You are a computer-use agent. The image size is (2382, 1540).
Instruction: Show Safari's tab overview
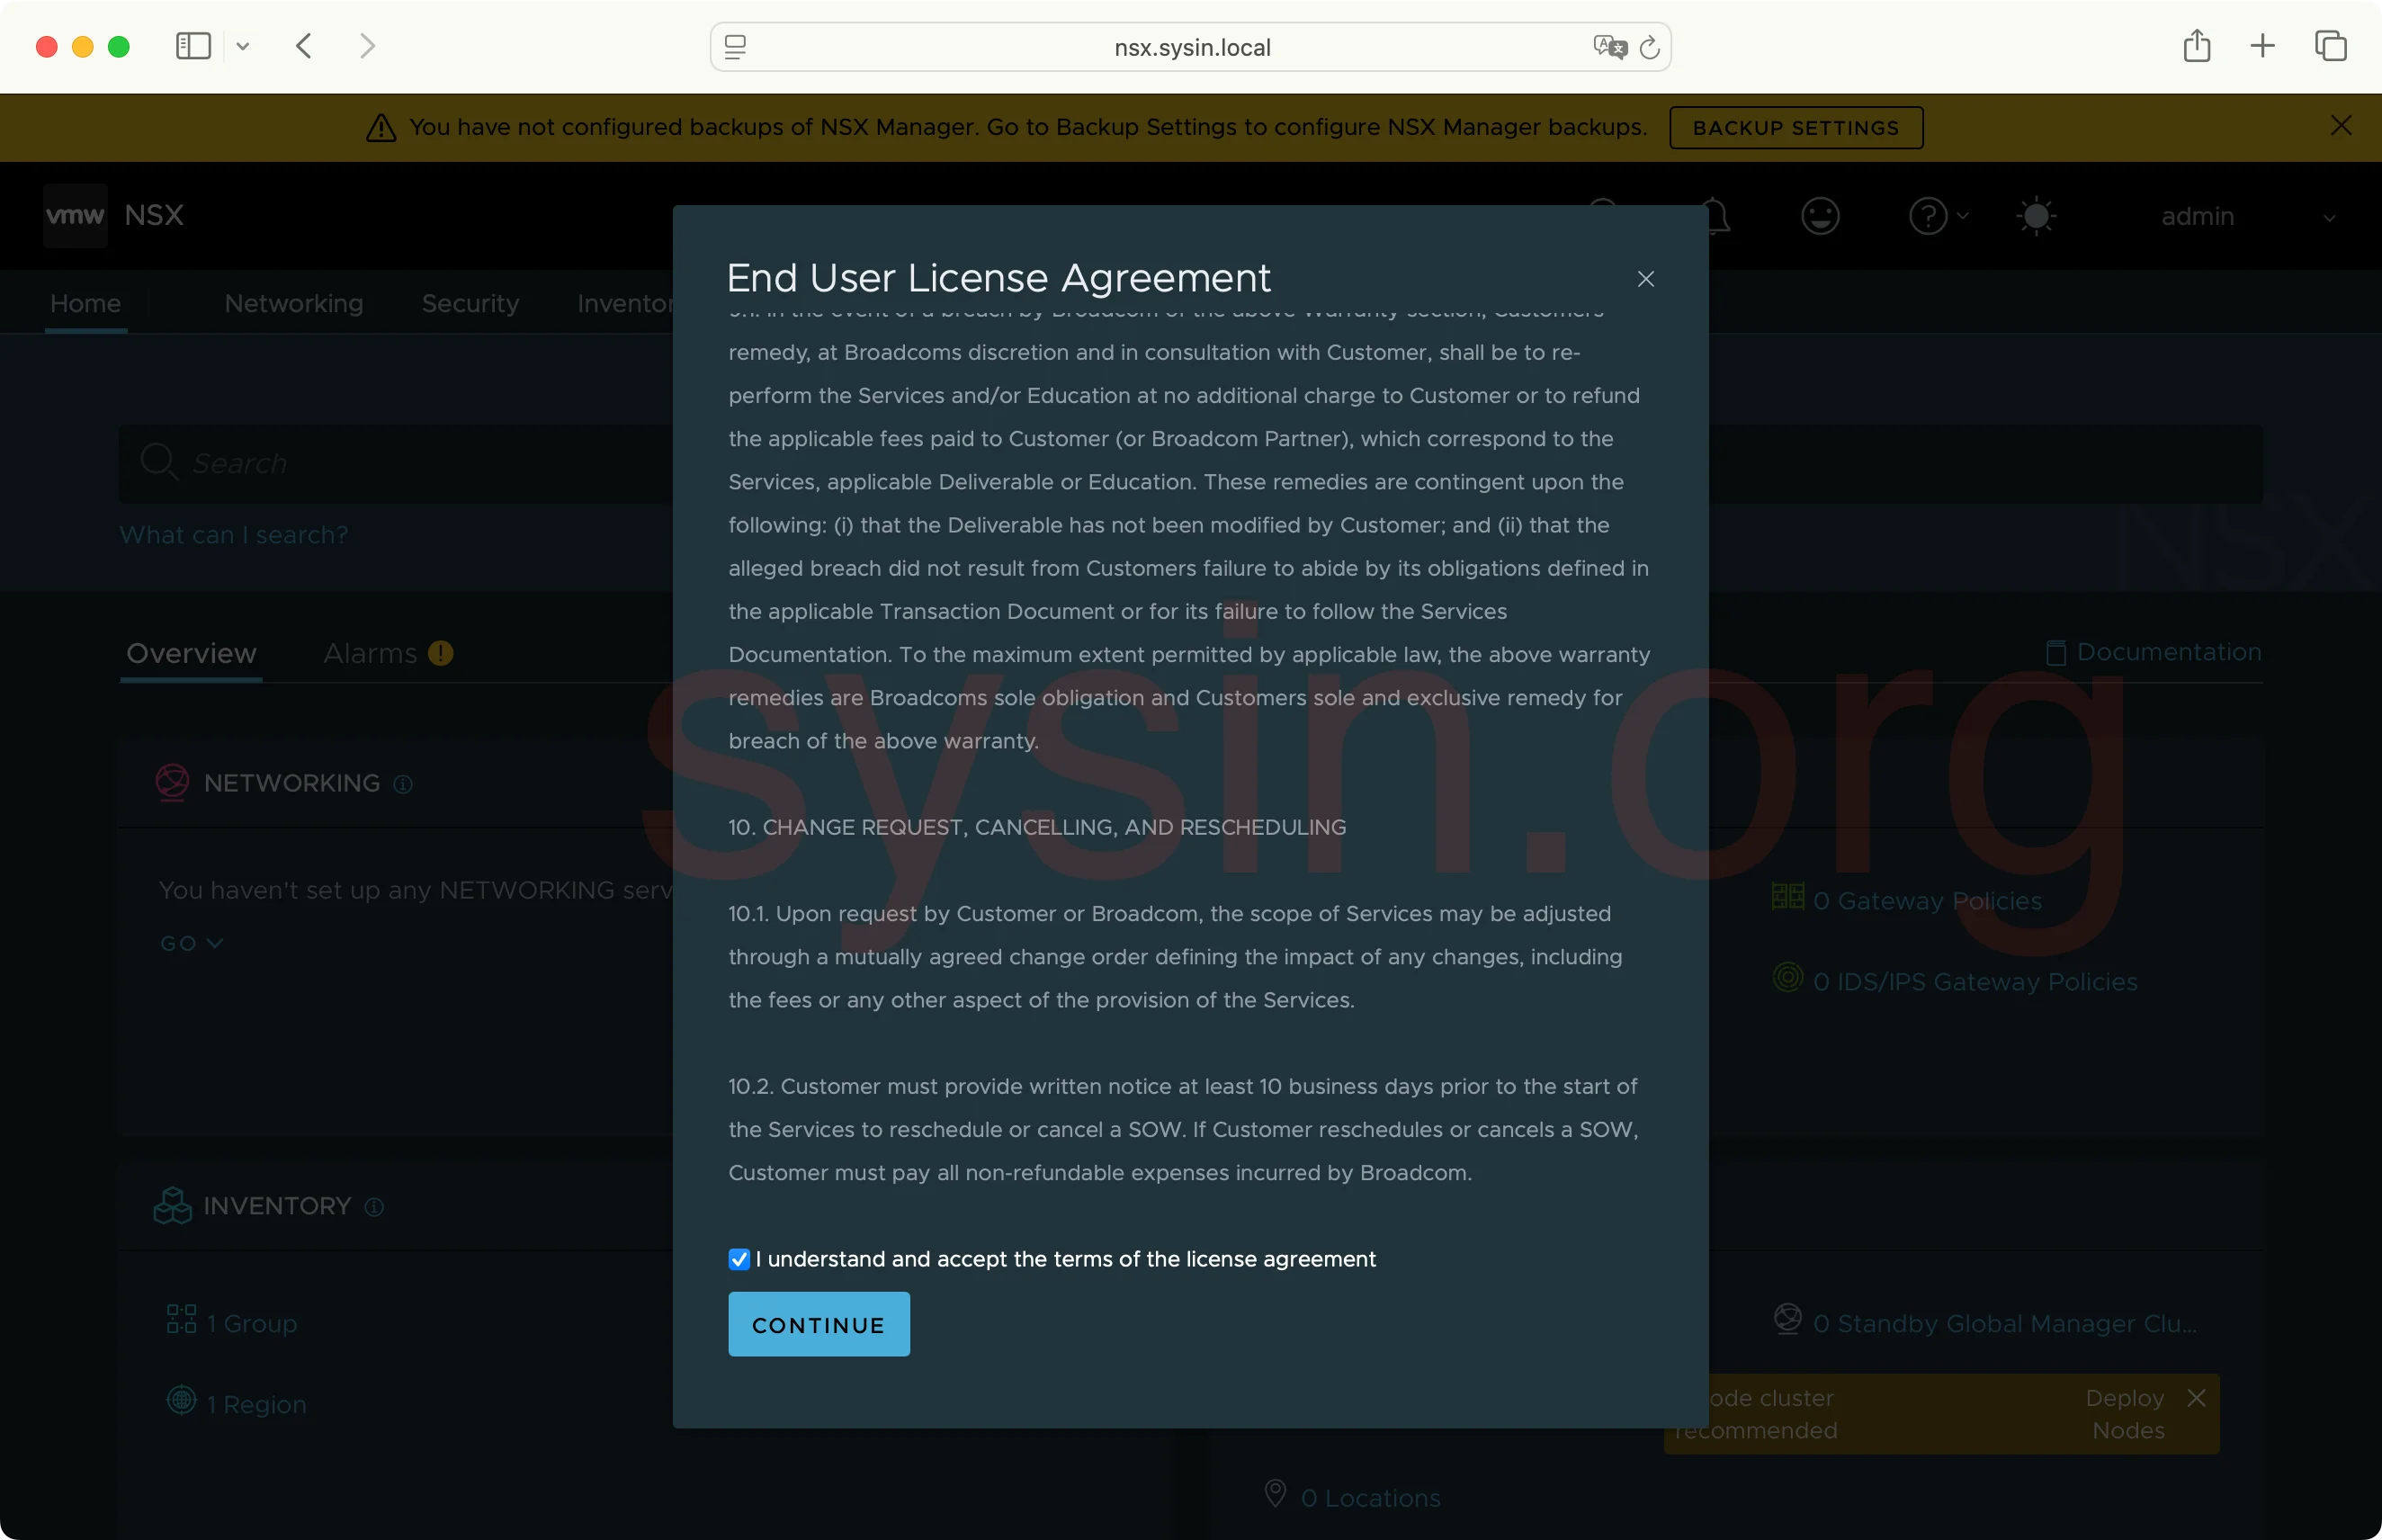2330,46
